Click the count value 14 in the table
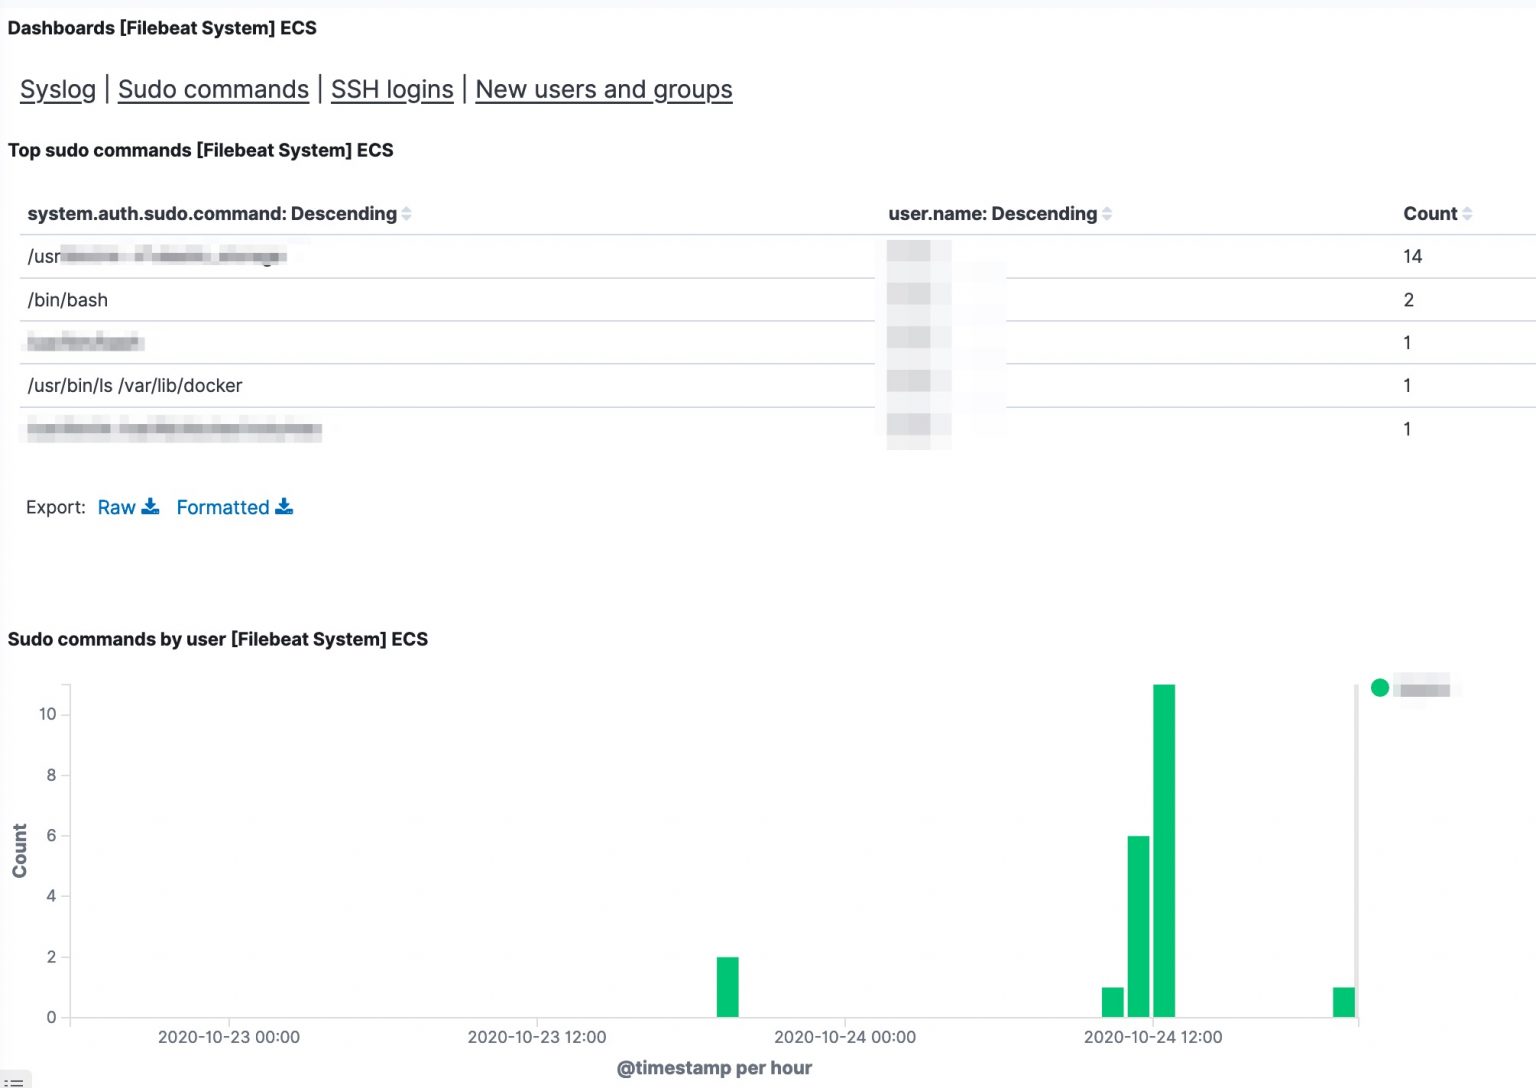1536x1088 pixels. click(x=1411, y=256)
